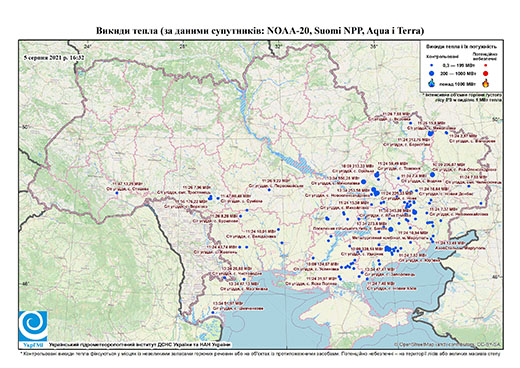
Task: Select the blue flame legend icon
Action: click(x=432, y=83)
